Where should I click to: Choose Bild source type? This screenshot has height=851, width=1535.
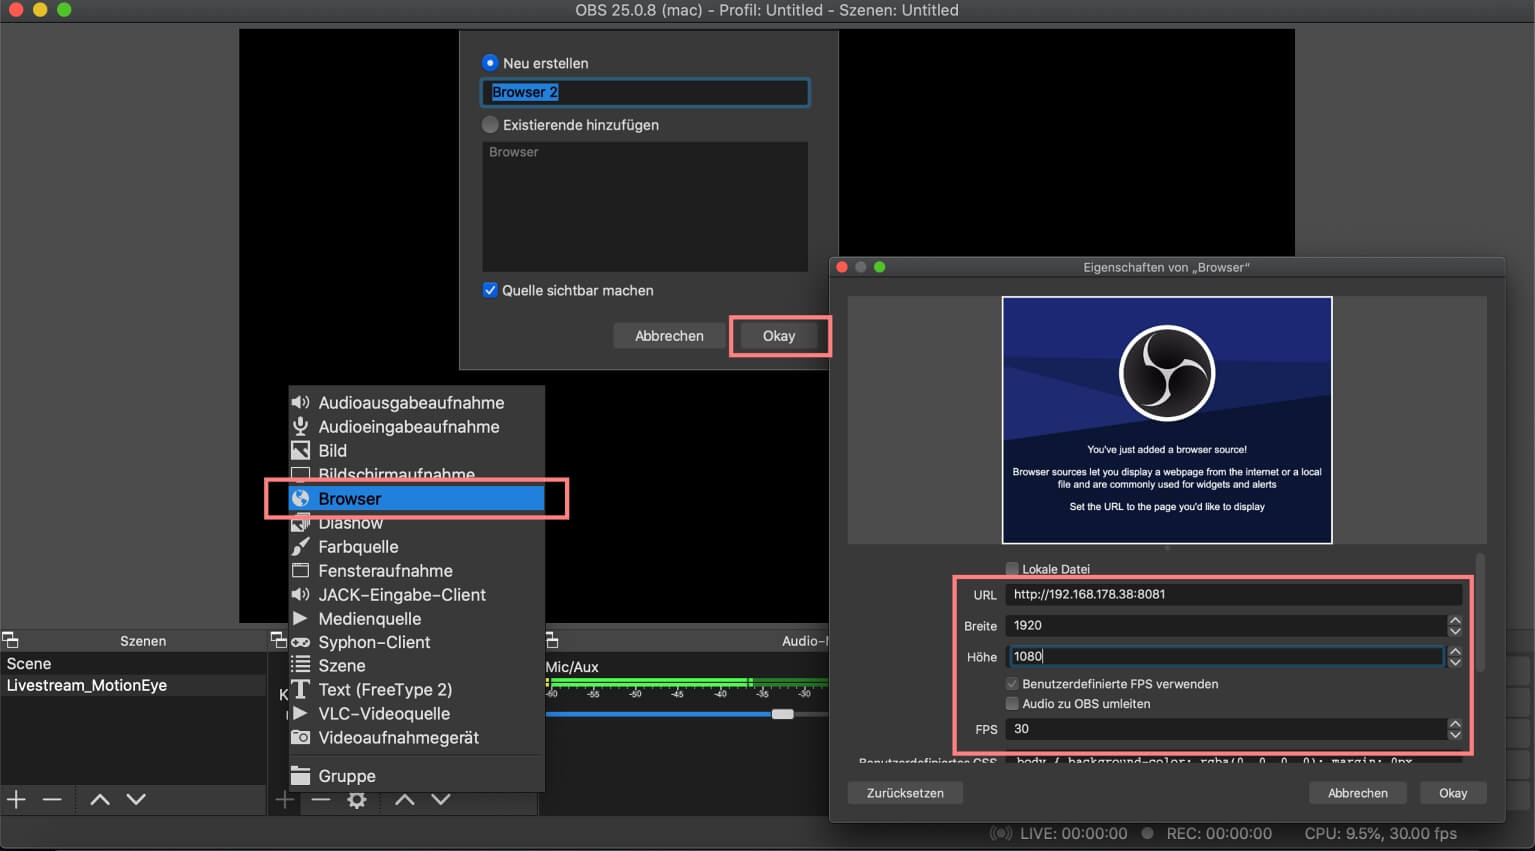[x=416, y=451]
